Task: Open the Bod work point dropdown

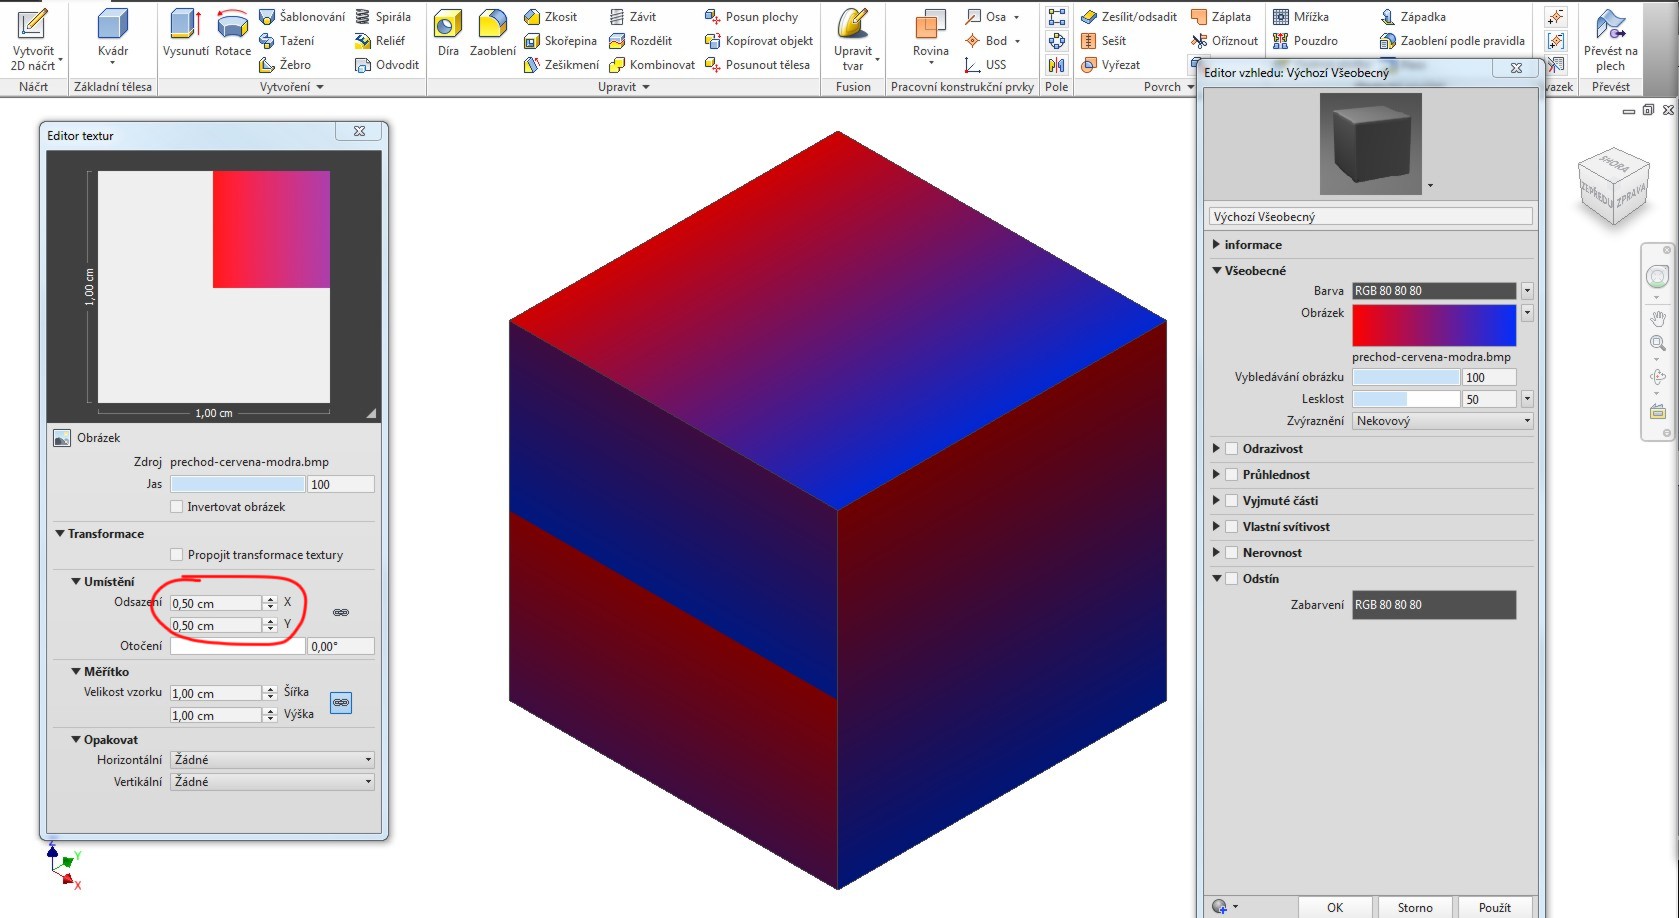Action: click(1017, 41)
